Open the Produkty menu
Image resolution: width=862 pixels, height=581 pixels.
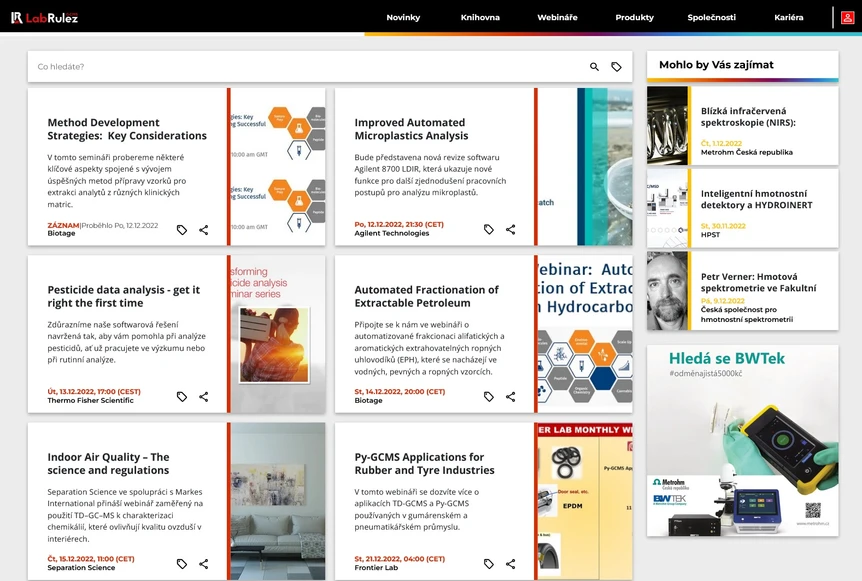(x=633, y=17)
